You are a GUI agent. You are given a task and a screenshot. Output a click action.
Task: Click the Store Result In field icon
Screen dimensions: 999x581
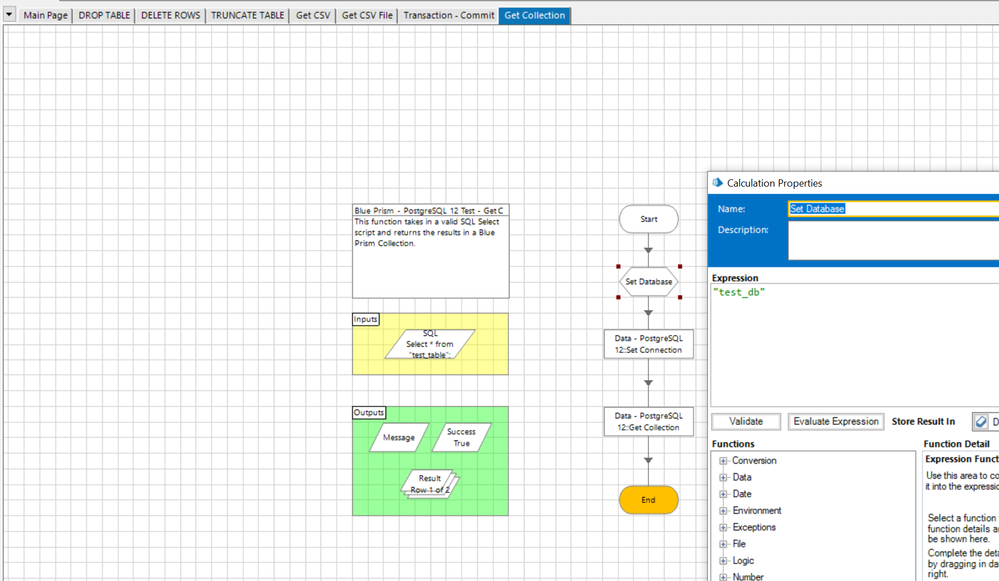tap(981, 422)
